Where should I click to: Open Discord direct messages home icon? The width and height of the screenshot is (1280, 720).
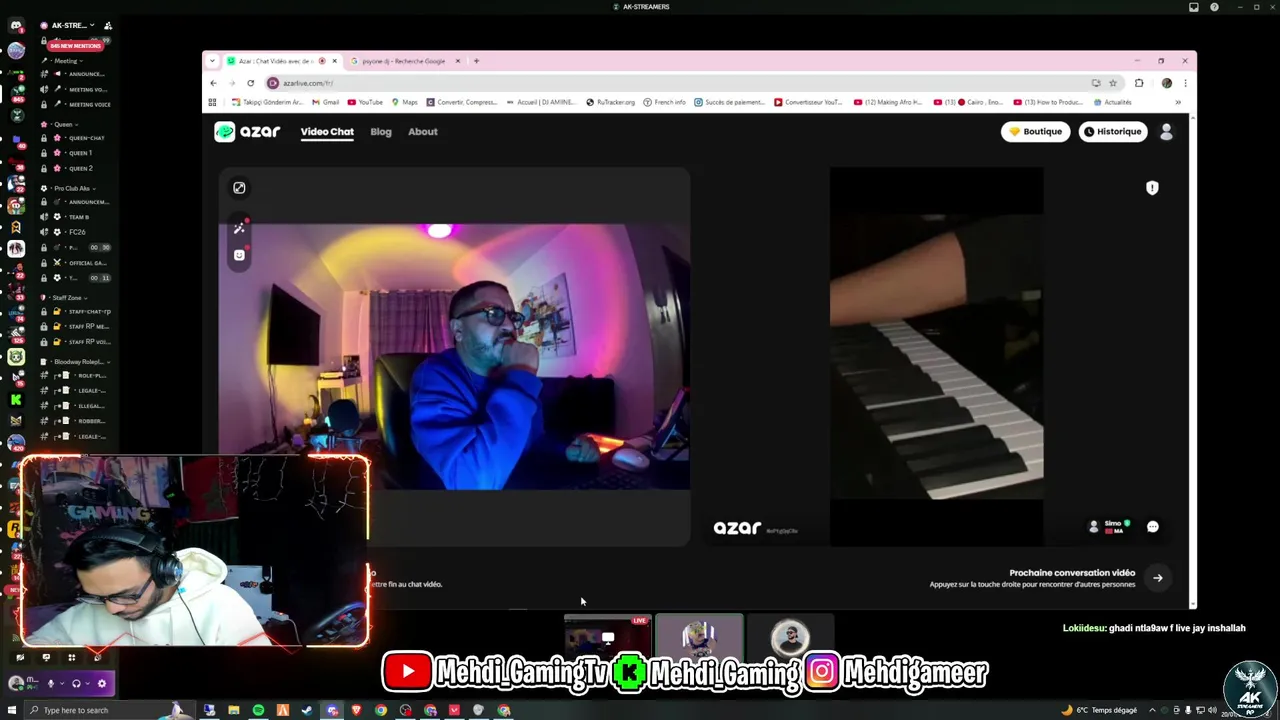(15, 25)
